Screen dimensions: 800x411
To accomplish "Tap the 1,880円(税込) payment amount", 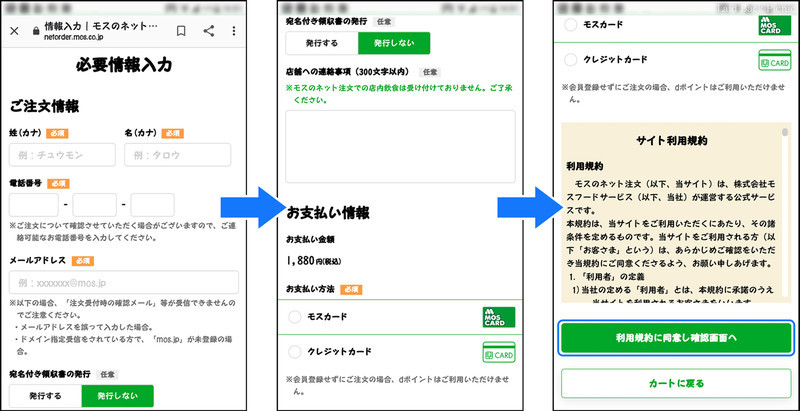I will [314, 261].
